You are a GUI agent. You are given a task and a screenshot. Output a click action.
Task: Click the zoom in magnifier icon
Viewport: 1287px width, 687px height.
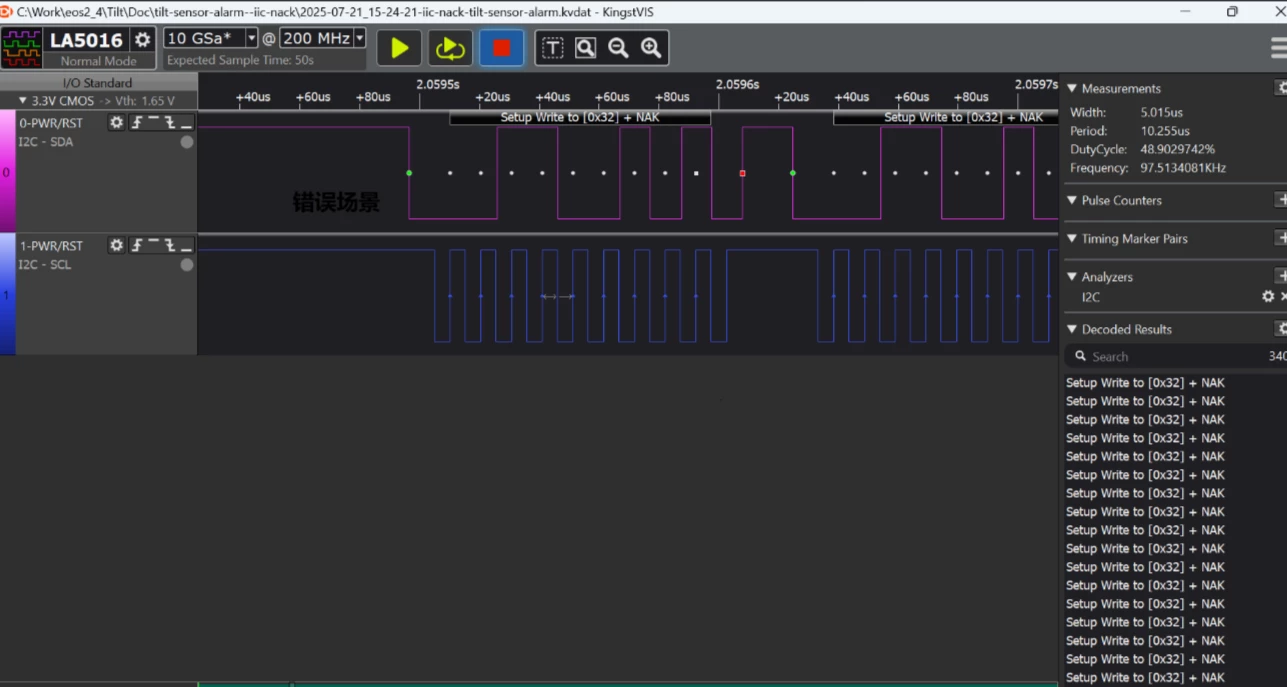click(x=651, y=48)
